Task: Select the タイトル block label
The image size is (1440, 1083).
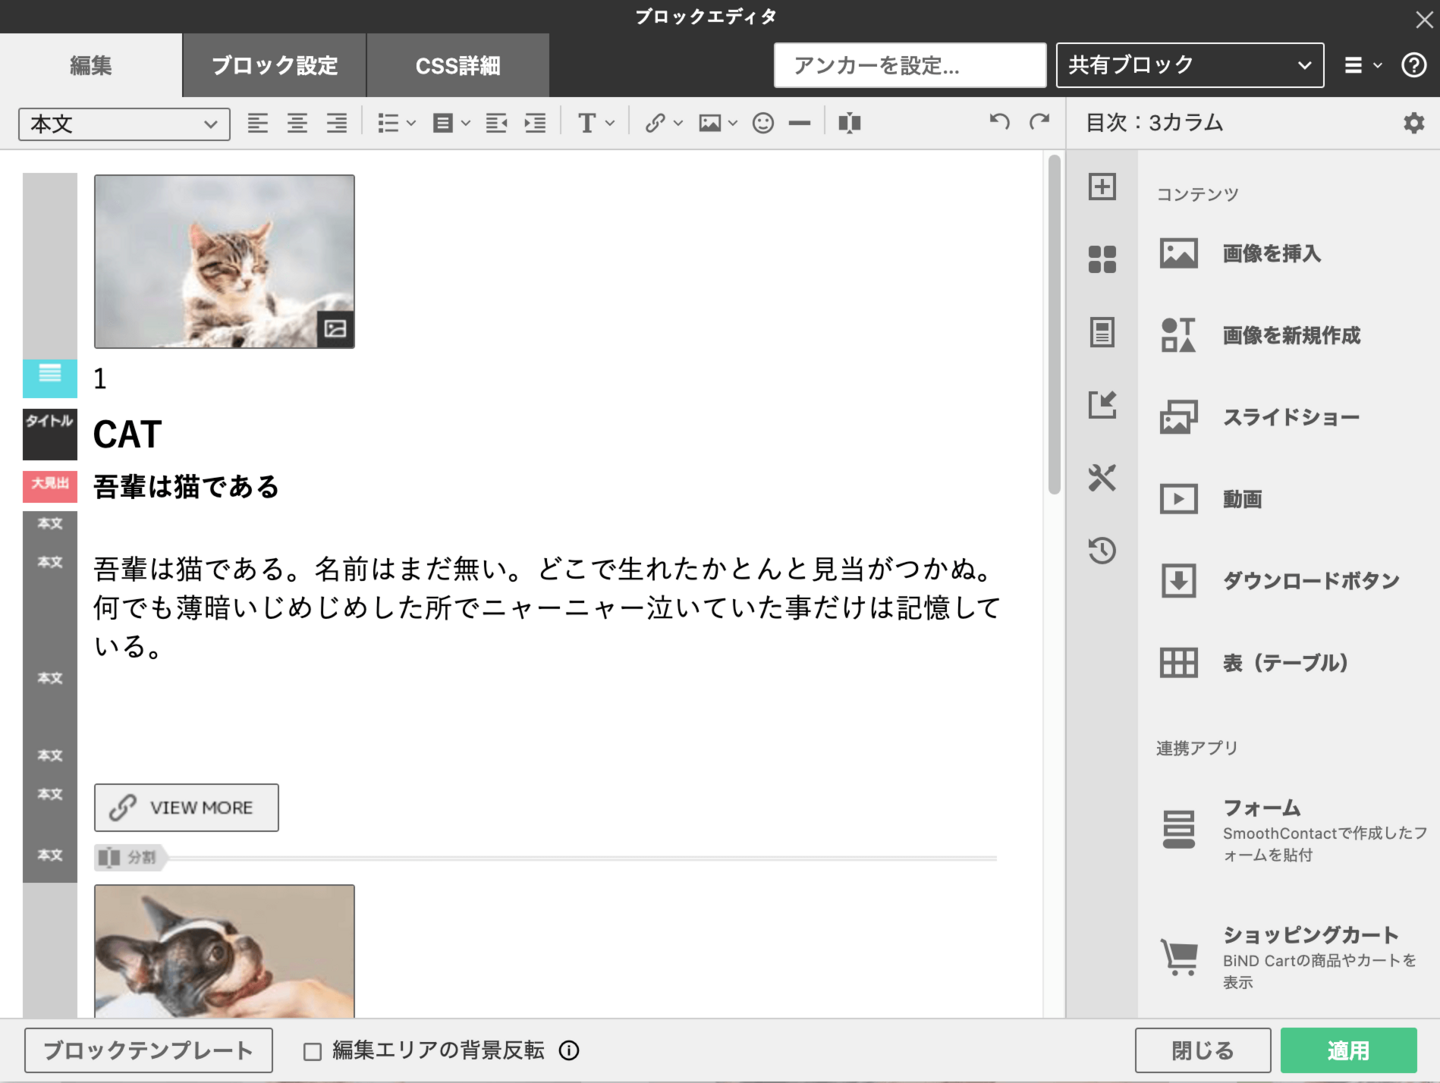Action: (x=50, y=433)
